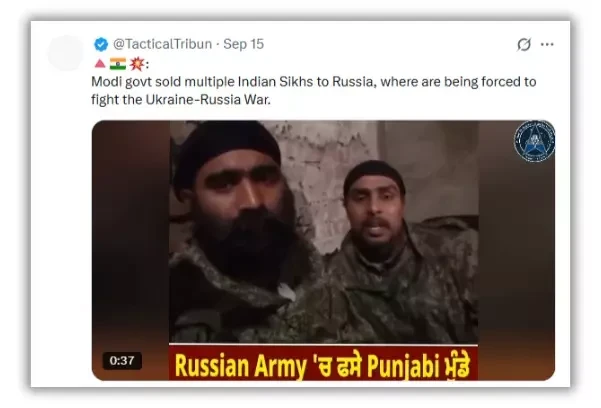The image size is (601, 408).
Task: Click the Grok slashed-circle icon
Action: point(524,44)
